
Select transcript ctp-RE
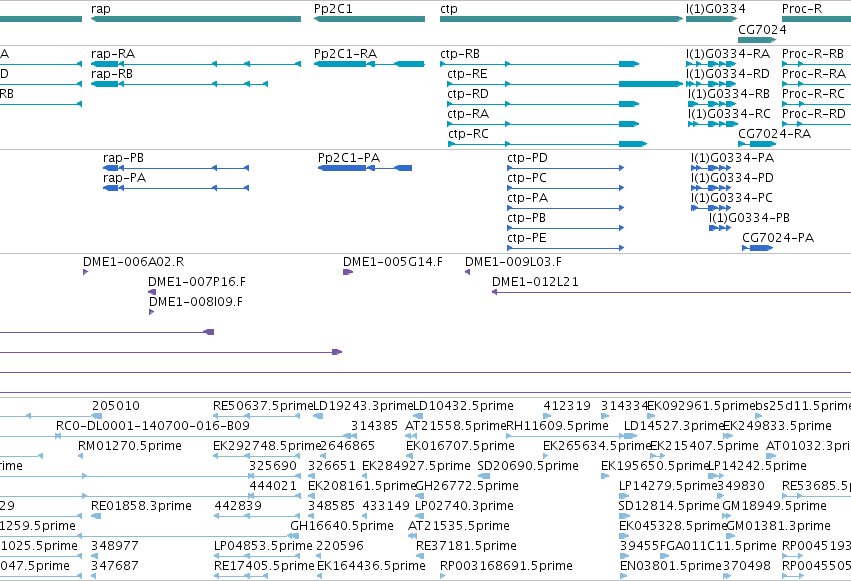467,74
